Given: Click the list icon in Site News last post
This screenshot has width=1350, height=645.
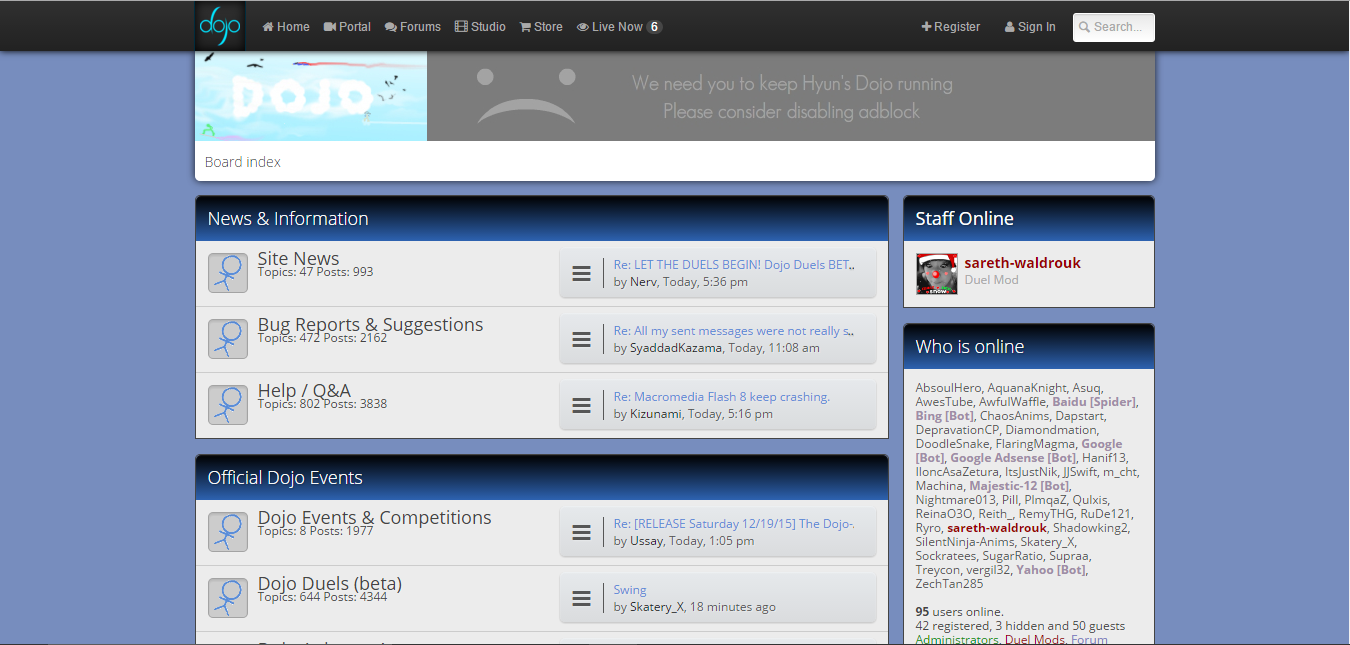Looking at the screenshot, I should [x=581, y=273].
